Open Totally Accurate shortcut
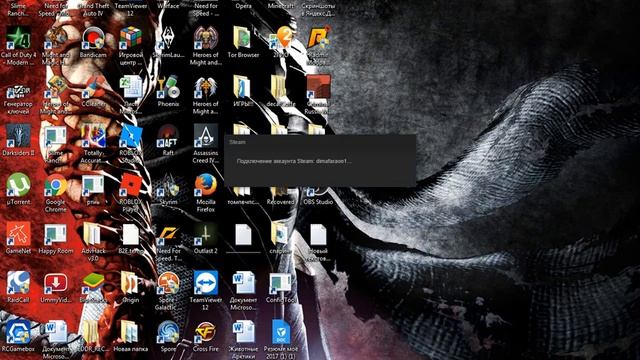The image size is (640, 360). [93, 137]
